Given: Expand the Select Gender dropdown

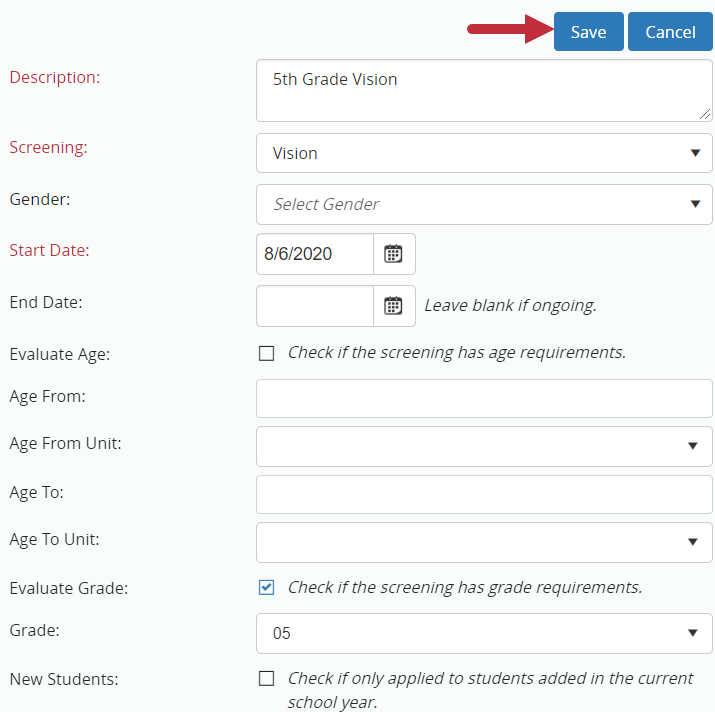Looking at the screenshot, I should [x=484, y=204].
